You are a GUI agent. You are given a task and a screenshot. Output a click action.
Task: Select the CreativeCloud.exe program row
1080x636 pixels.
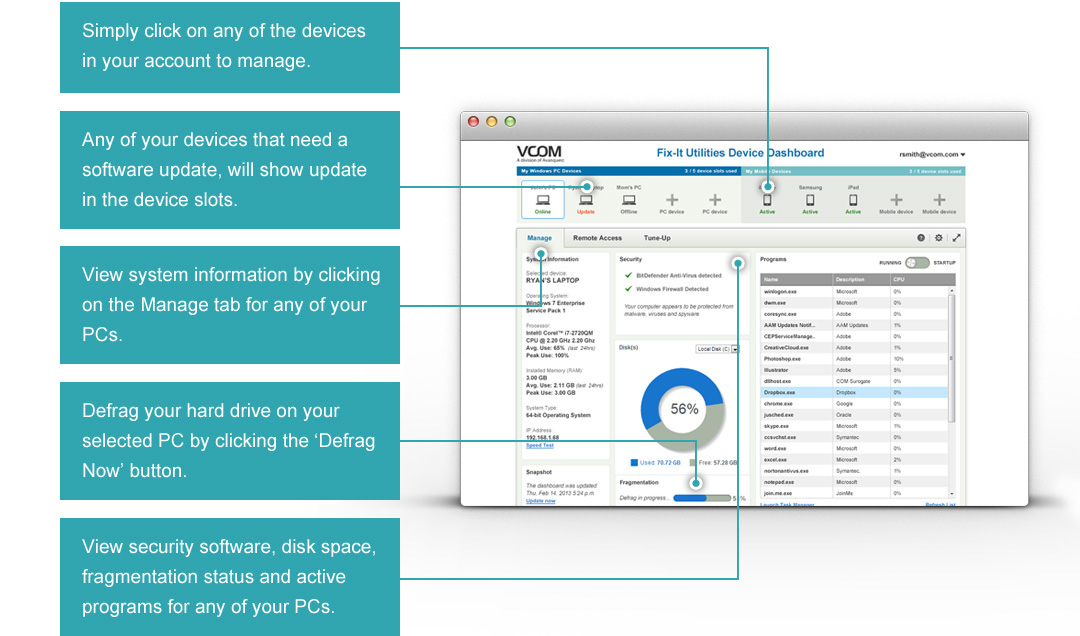pyautogui.click(x=854, y=347)
